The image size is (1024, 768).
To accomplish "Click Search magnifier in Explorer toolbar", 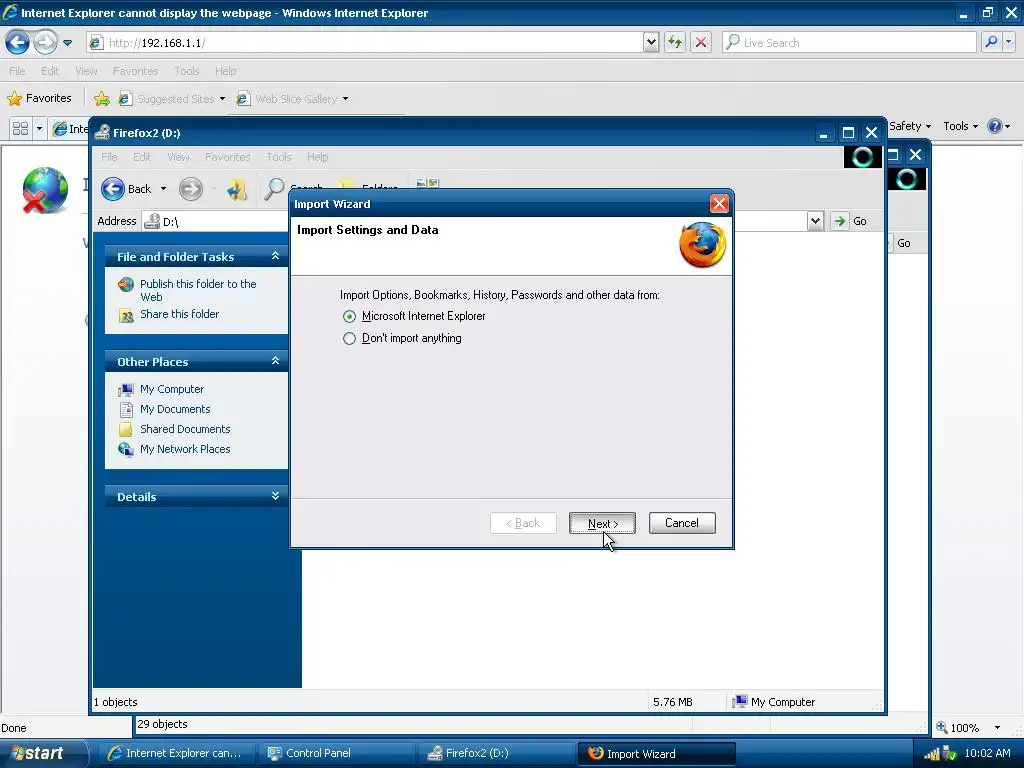I will click(274, 189).
